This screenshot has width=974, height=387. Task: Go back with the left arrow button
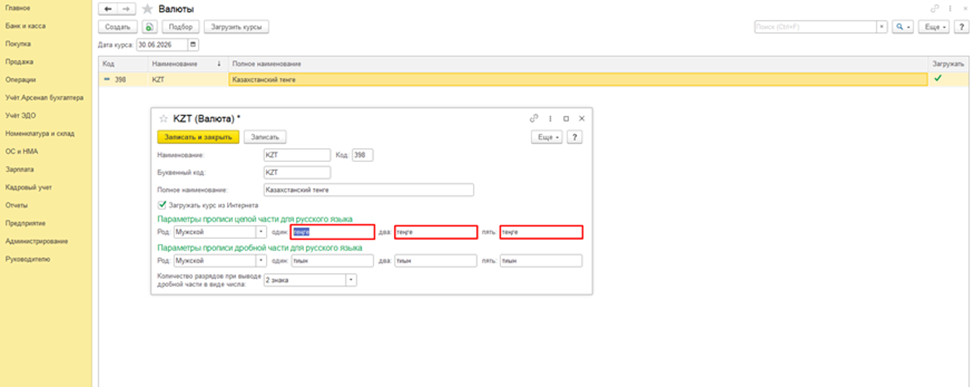(108, 9)
